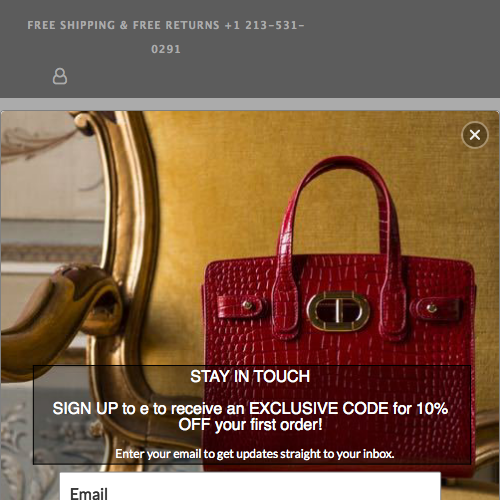
Task: Click the gold oval clasp on the handbag
Action: (x=338, y=311)
